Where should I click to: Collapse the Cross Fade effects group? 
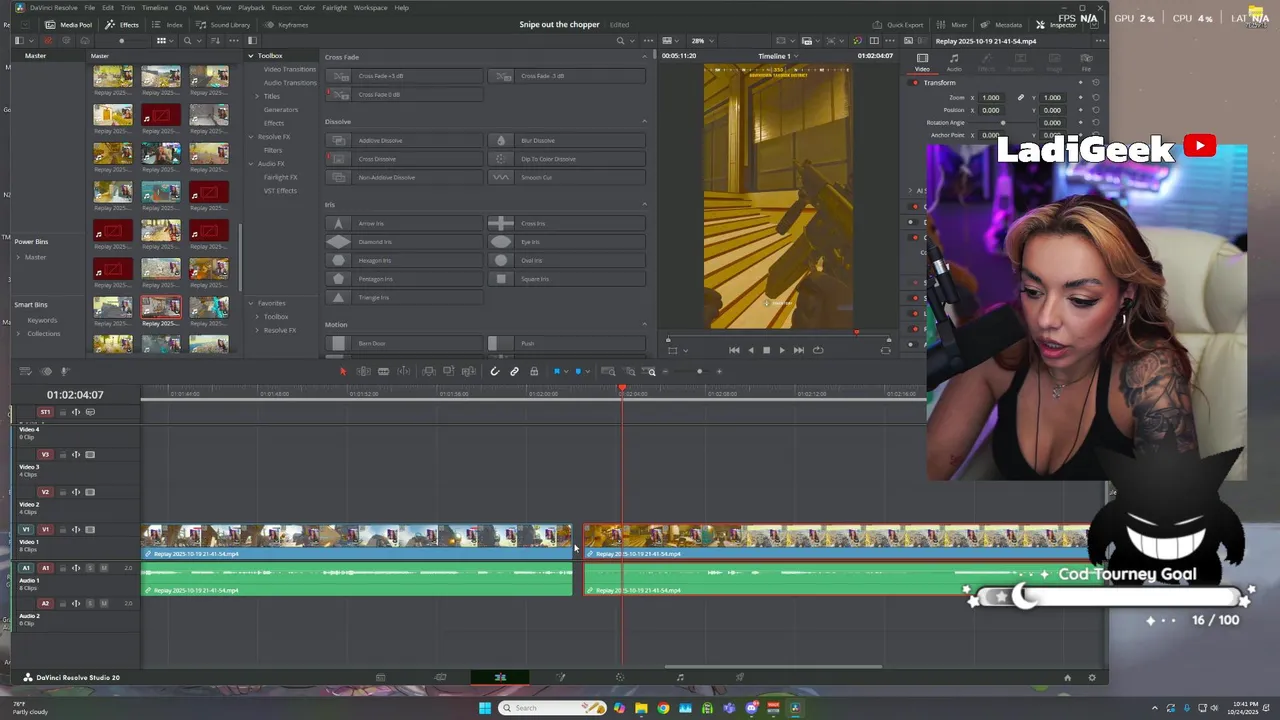(644, 57)
